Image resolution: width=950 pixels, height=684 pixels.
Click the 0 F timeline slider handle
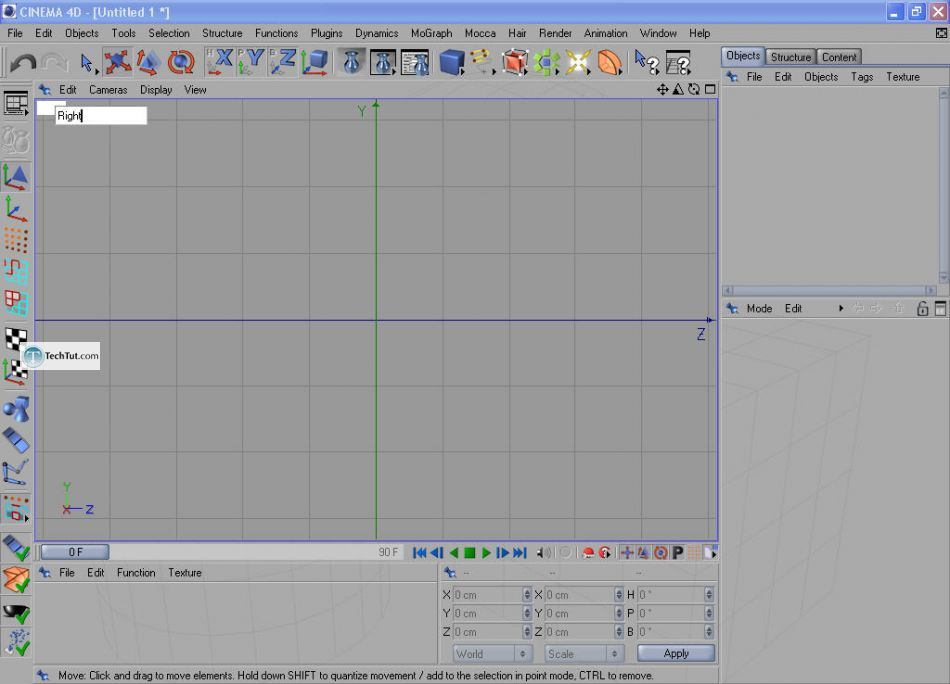coord(75,552)
